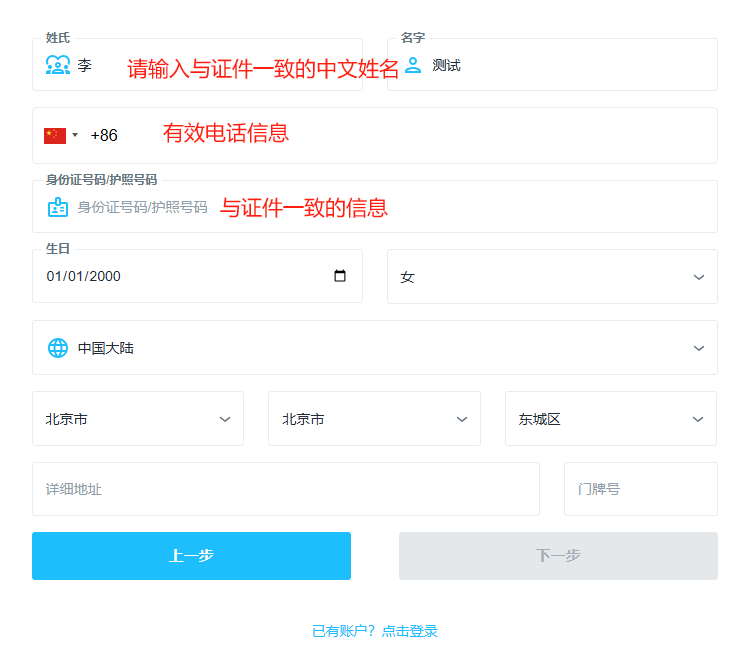Open the city dropdown showing 北京市
Image resolution: width=733 pixels, height=656 pixels.
click(x=374, y=419)
